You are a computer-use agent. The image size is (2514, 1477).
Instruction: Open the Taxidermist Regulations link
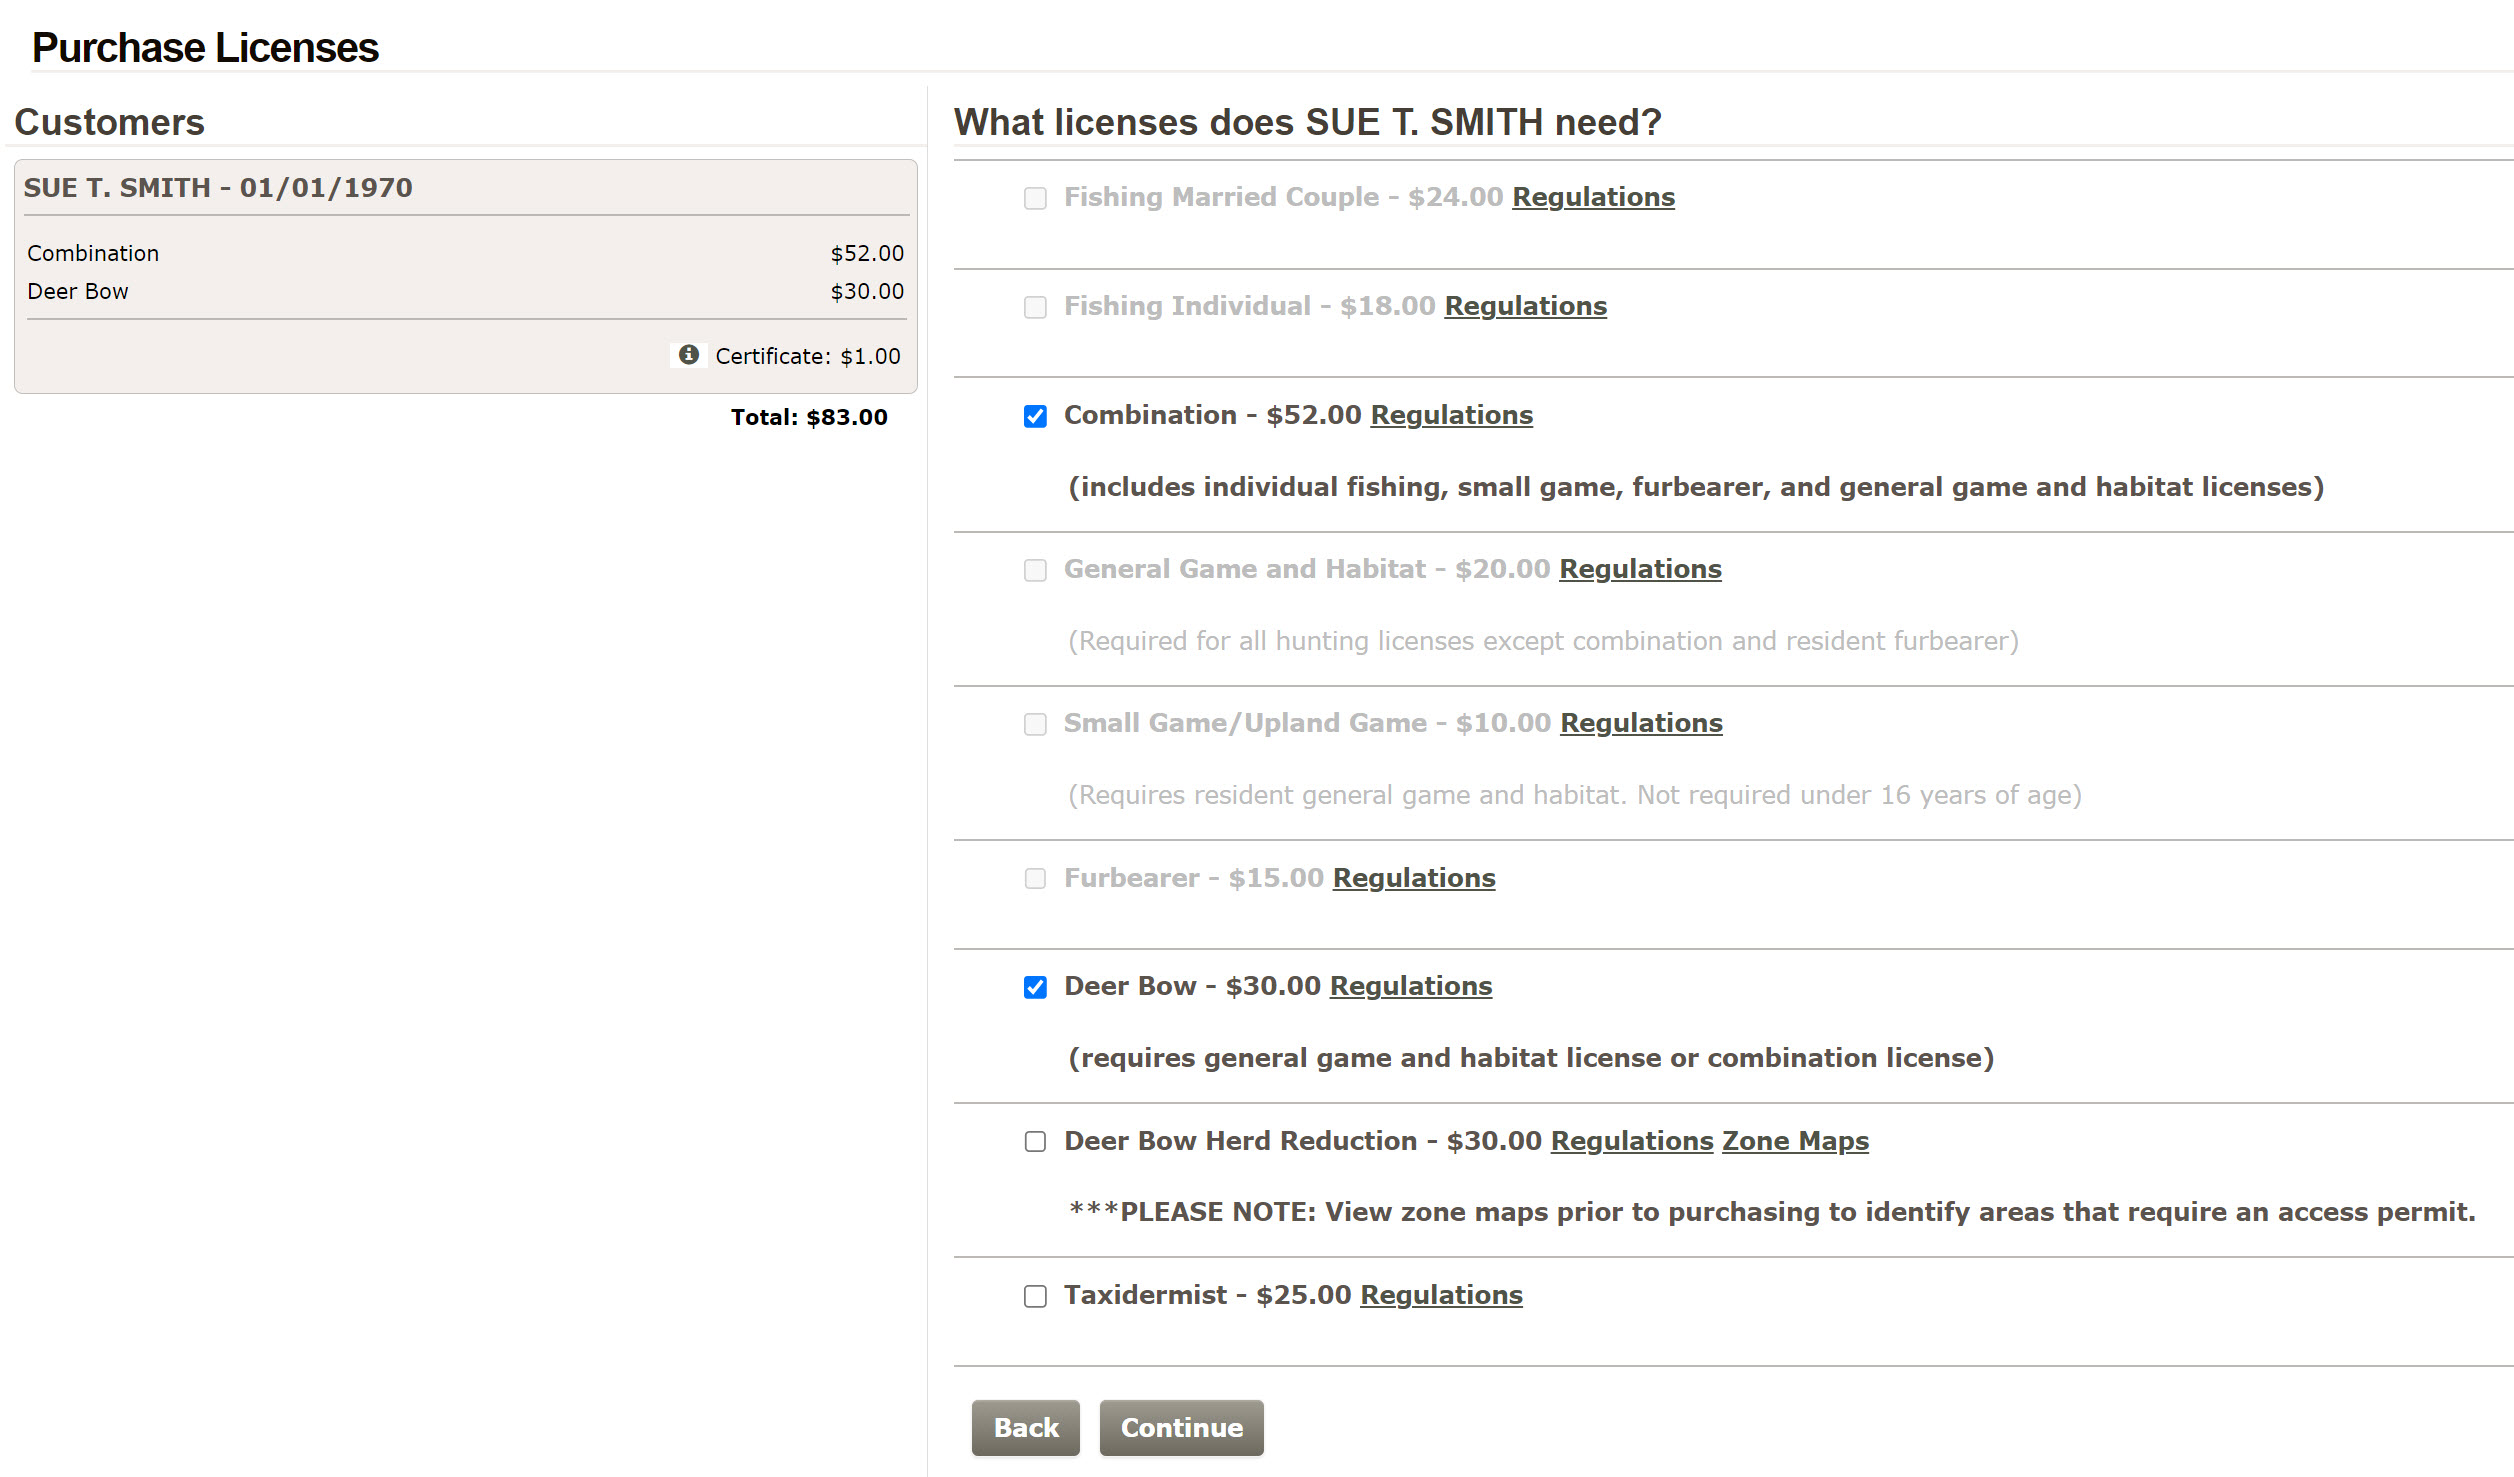[1441, 1295]
